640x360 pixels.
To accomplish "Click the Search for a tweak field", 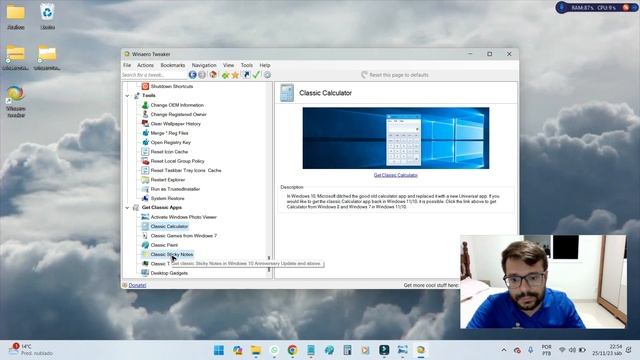I will pos(154,75).
